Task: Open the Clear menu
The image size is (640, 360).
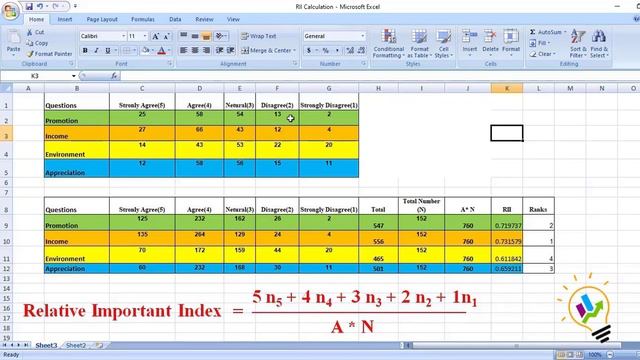Action: point(543,54)
